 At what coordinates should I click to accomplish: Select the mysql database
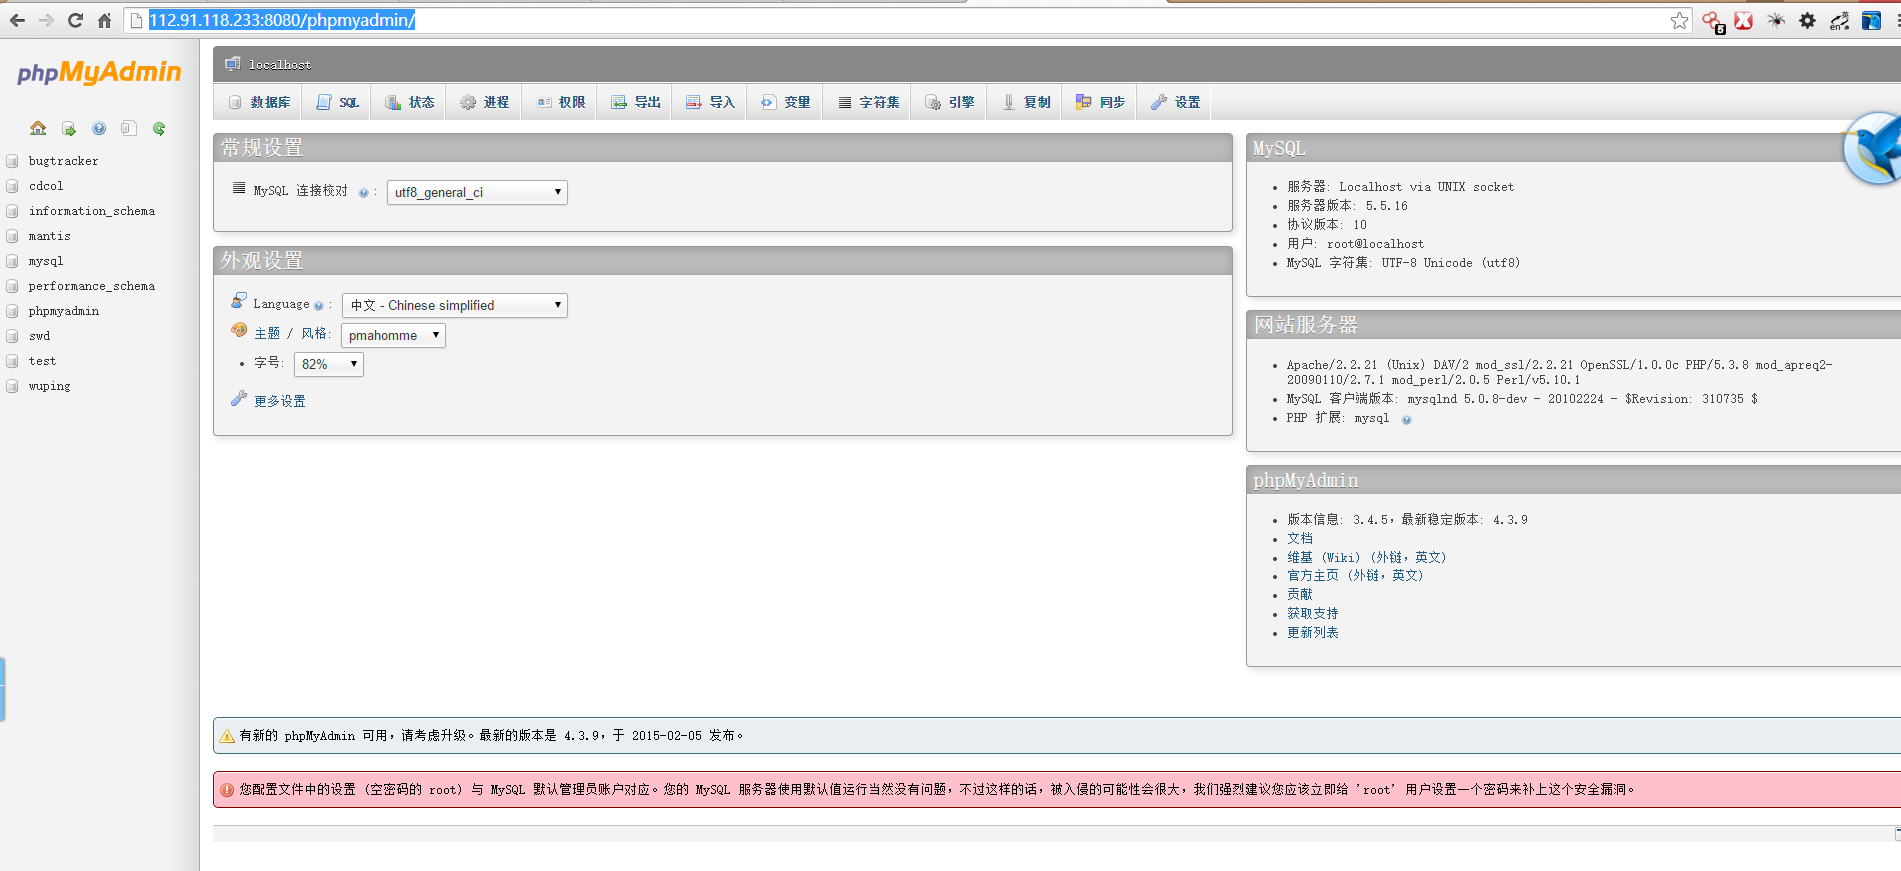(46, 261)
